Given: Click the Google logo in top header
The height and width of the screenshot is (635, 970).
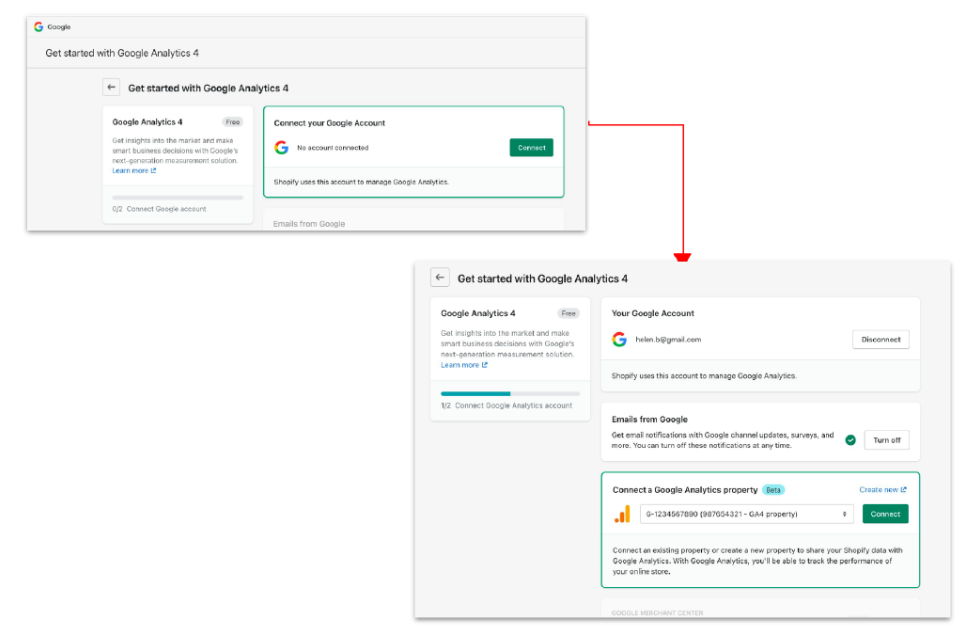Looking at the screenshot, I should click(38, 27).
